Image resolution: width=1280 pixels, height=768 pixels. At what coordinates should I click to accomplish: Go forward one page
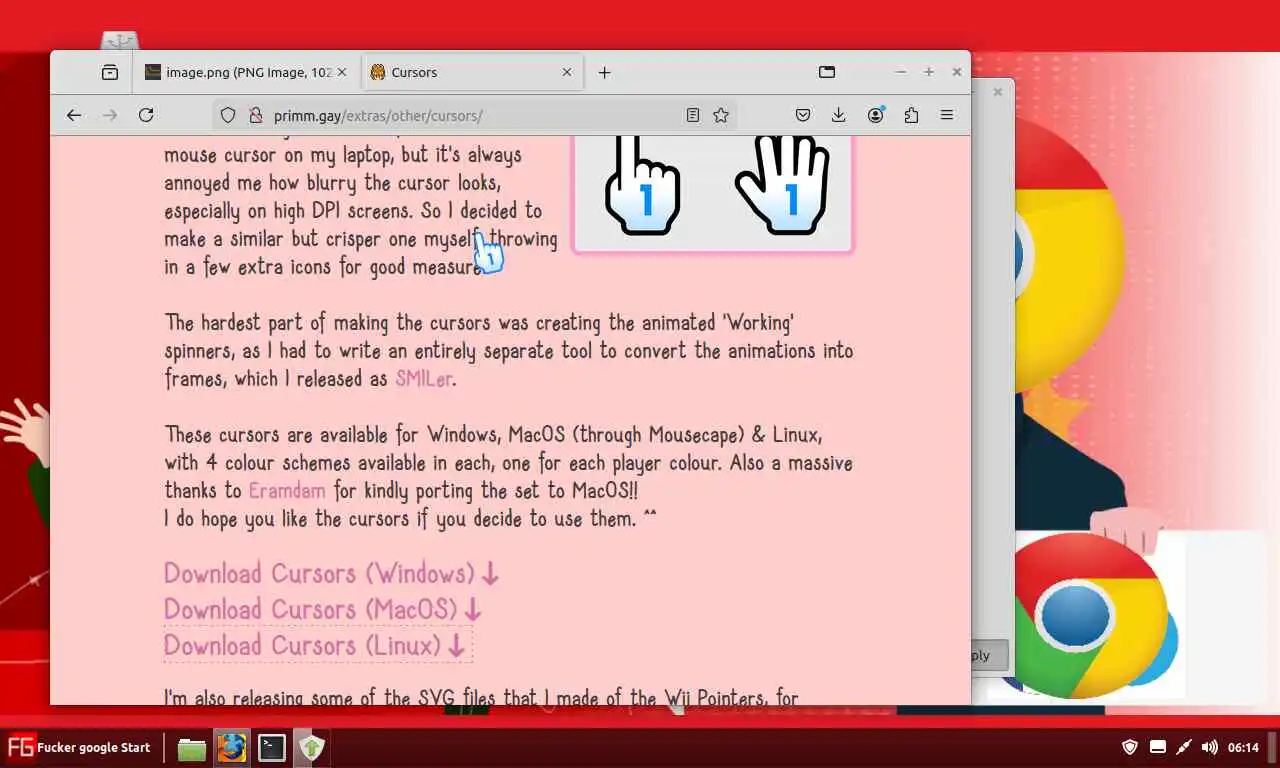pos(110,115)
